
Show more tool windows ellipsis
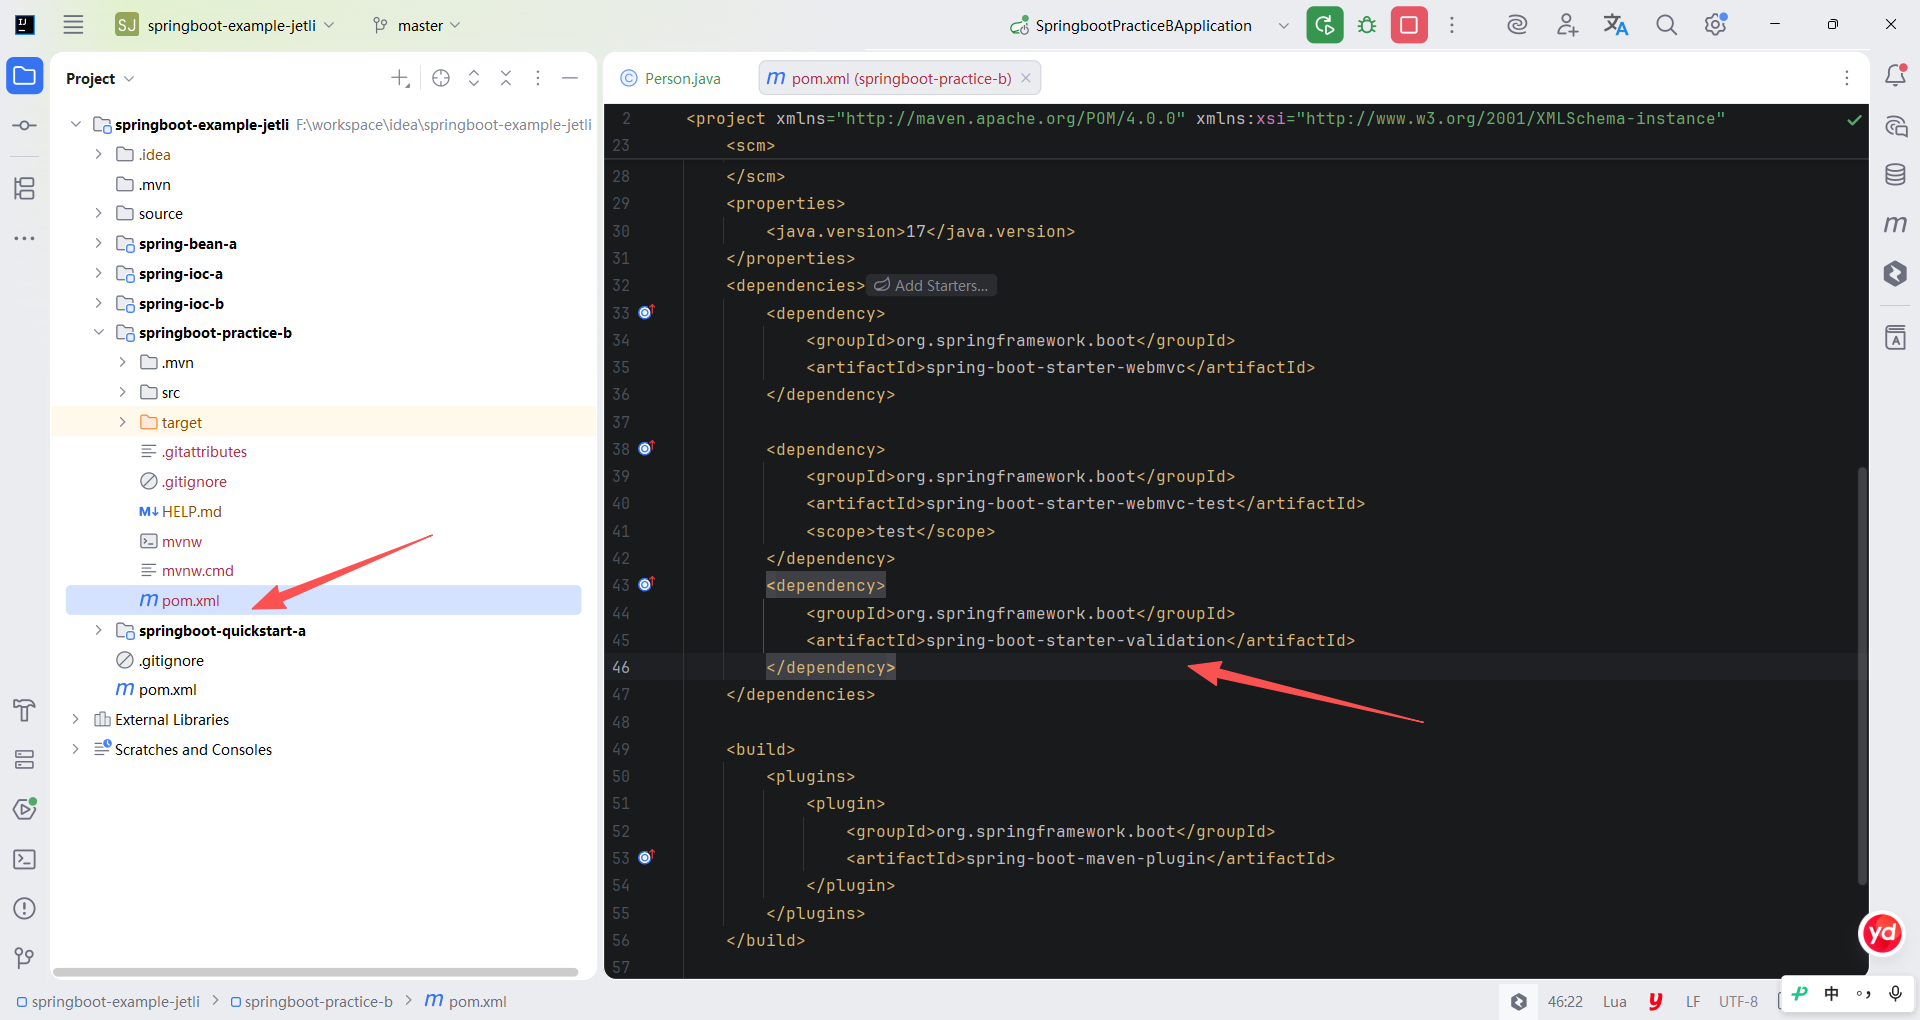[x=25, y=238]
